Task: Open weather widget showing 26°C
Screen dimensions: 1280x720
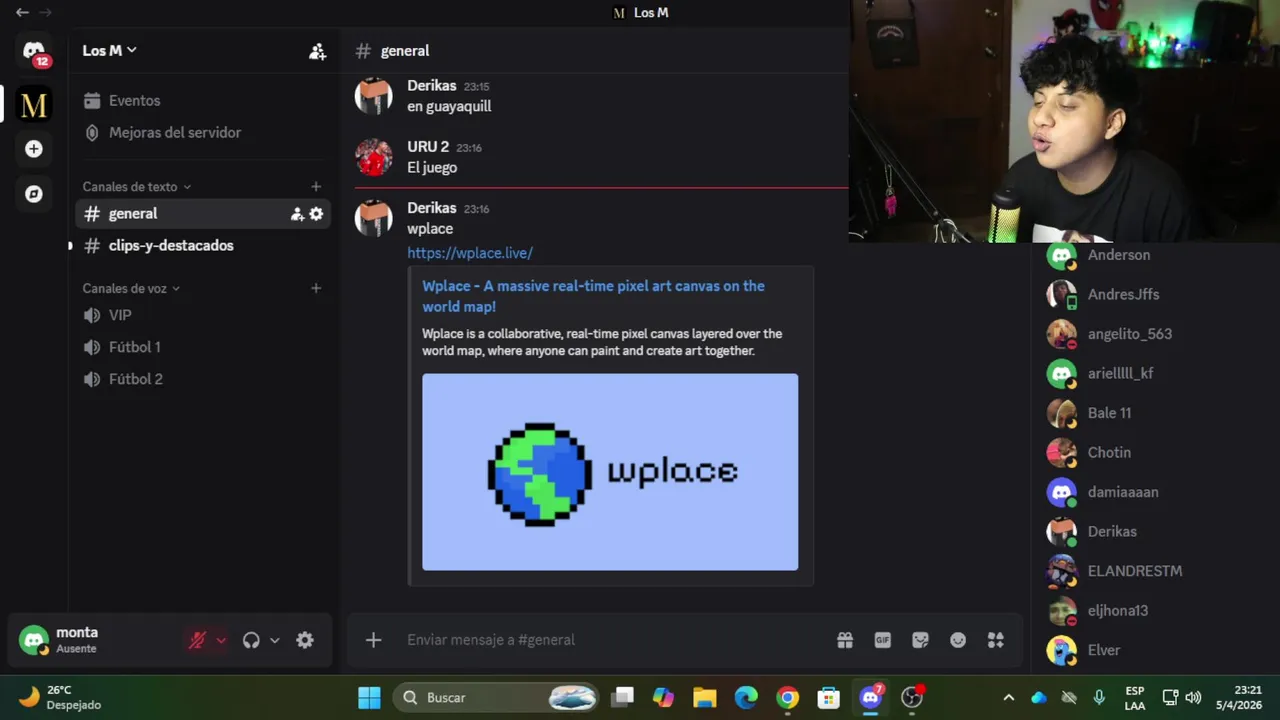Action: pos(60,698)
